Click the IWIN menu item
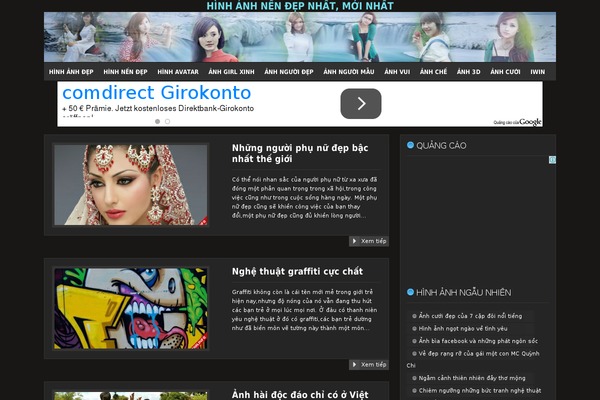Viewport: 600px width, 400px height. pyautogui.click(x=538, y=72)
